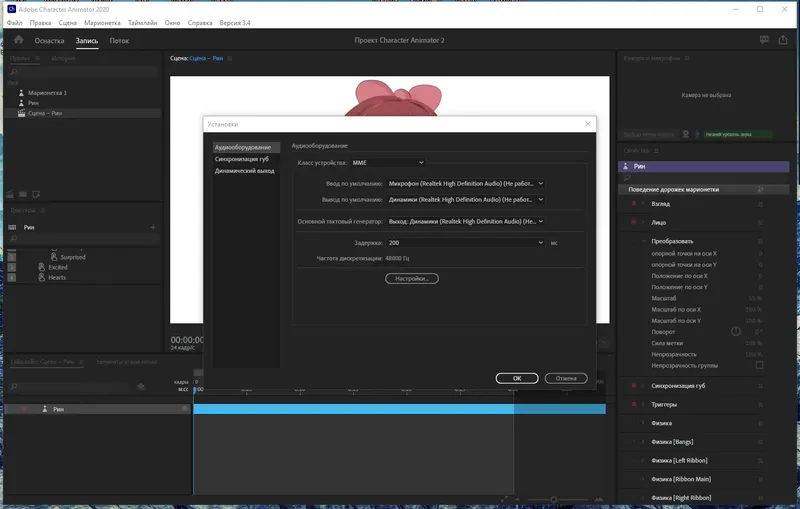The width and height of the screenshot is (800, 509).
Task: Select the Марионетка 1 puppet icon
Action: tap(21, 93)
